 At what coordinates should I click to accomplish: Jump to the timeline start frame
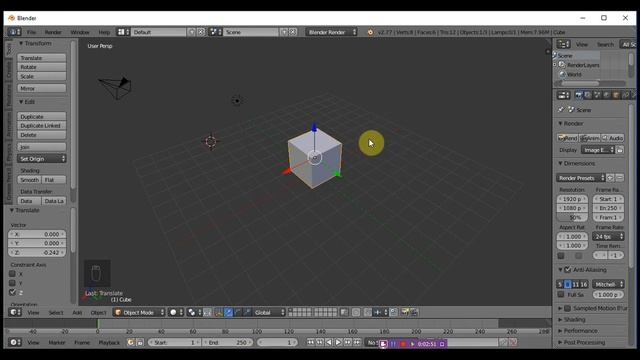pyautogui.click(x=311, y=342)
